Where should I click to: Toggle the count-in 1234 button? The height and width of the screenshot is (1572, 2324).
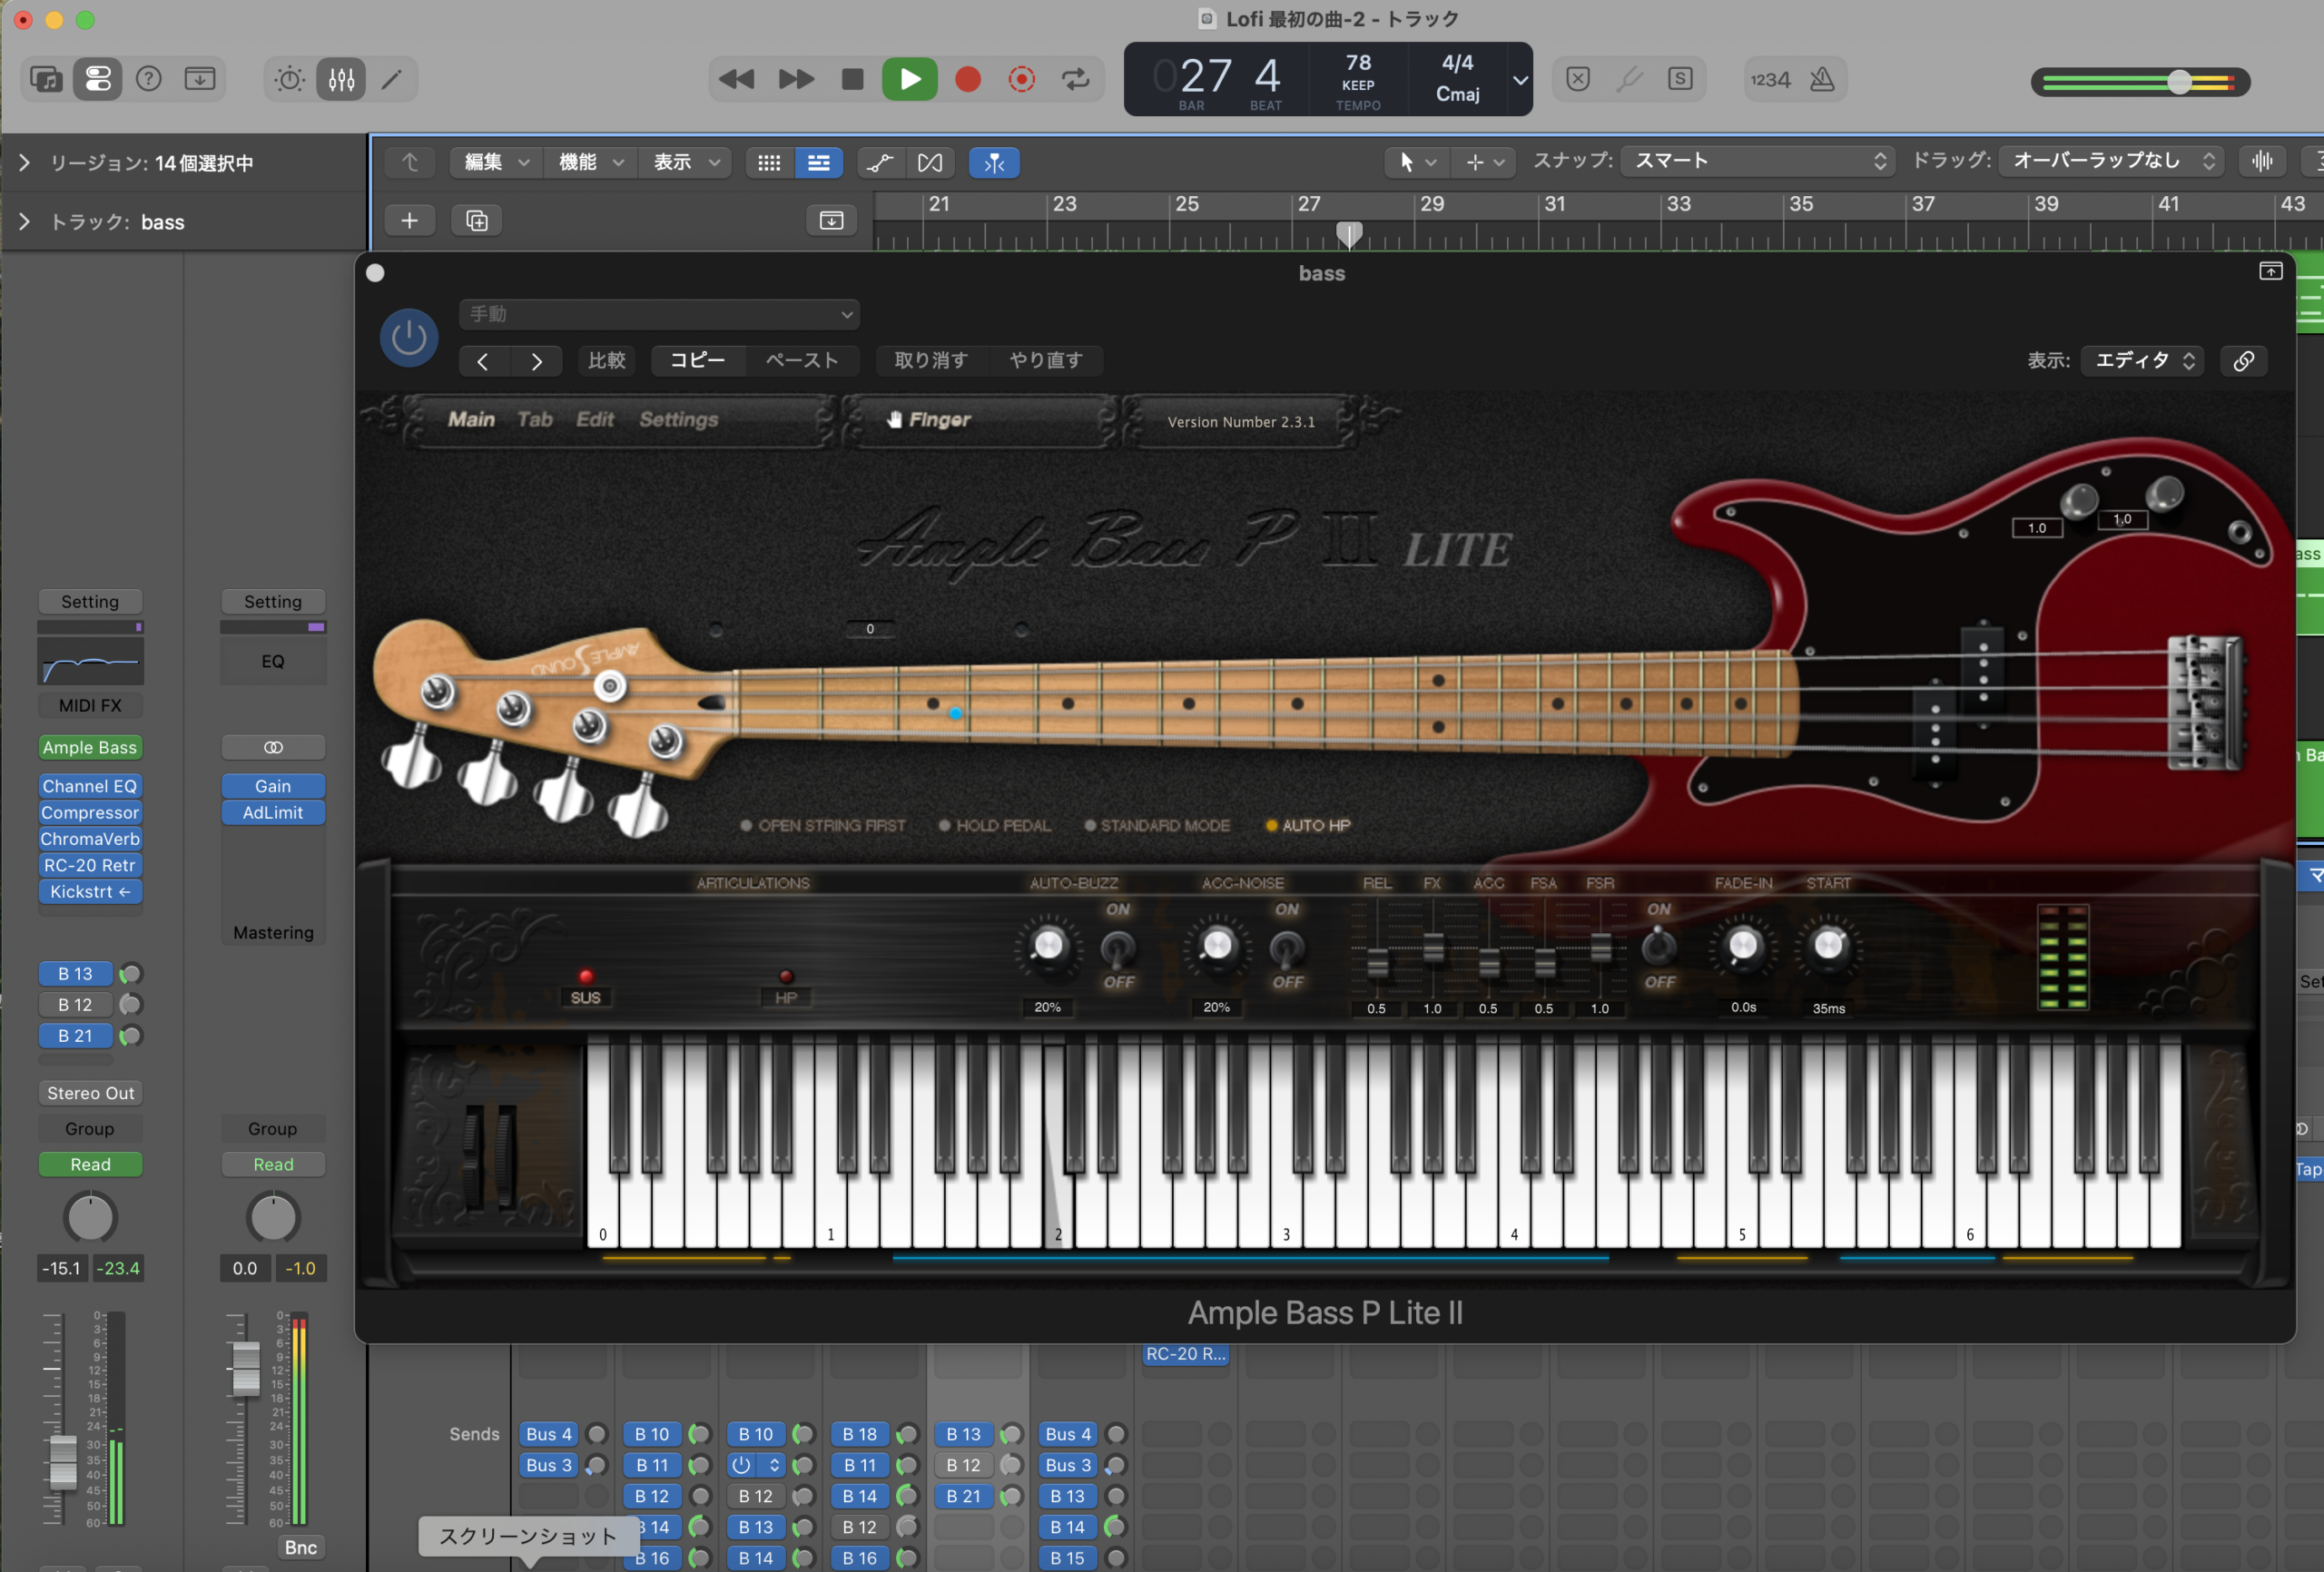coord(1770,79)
